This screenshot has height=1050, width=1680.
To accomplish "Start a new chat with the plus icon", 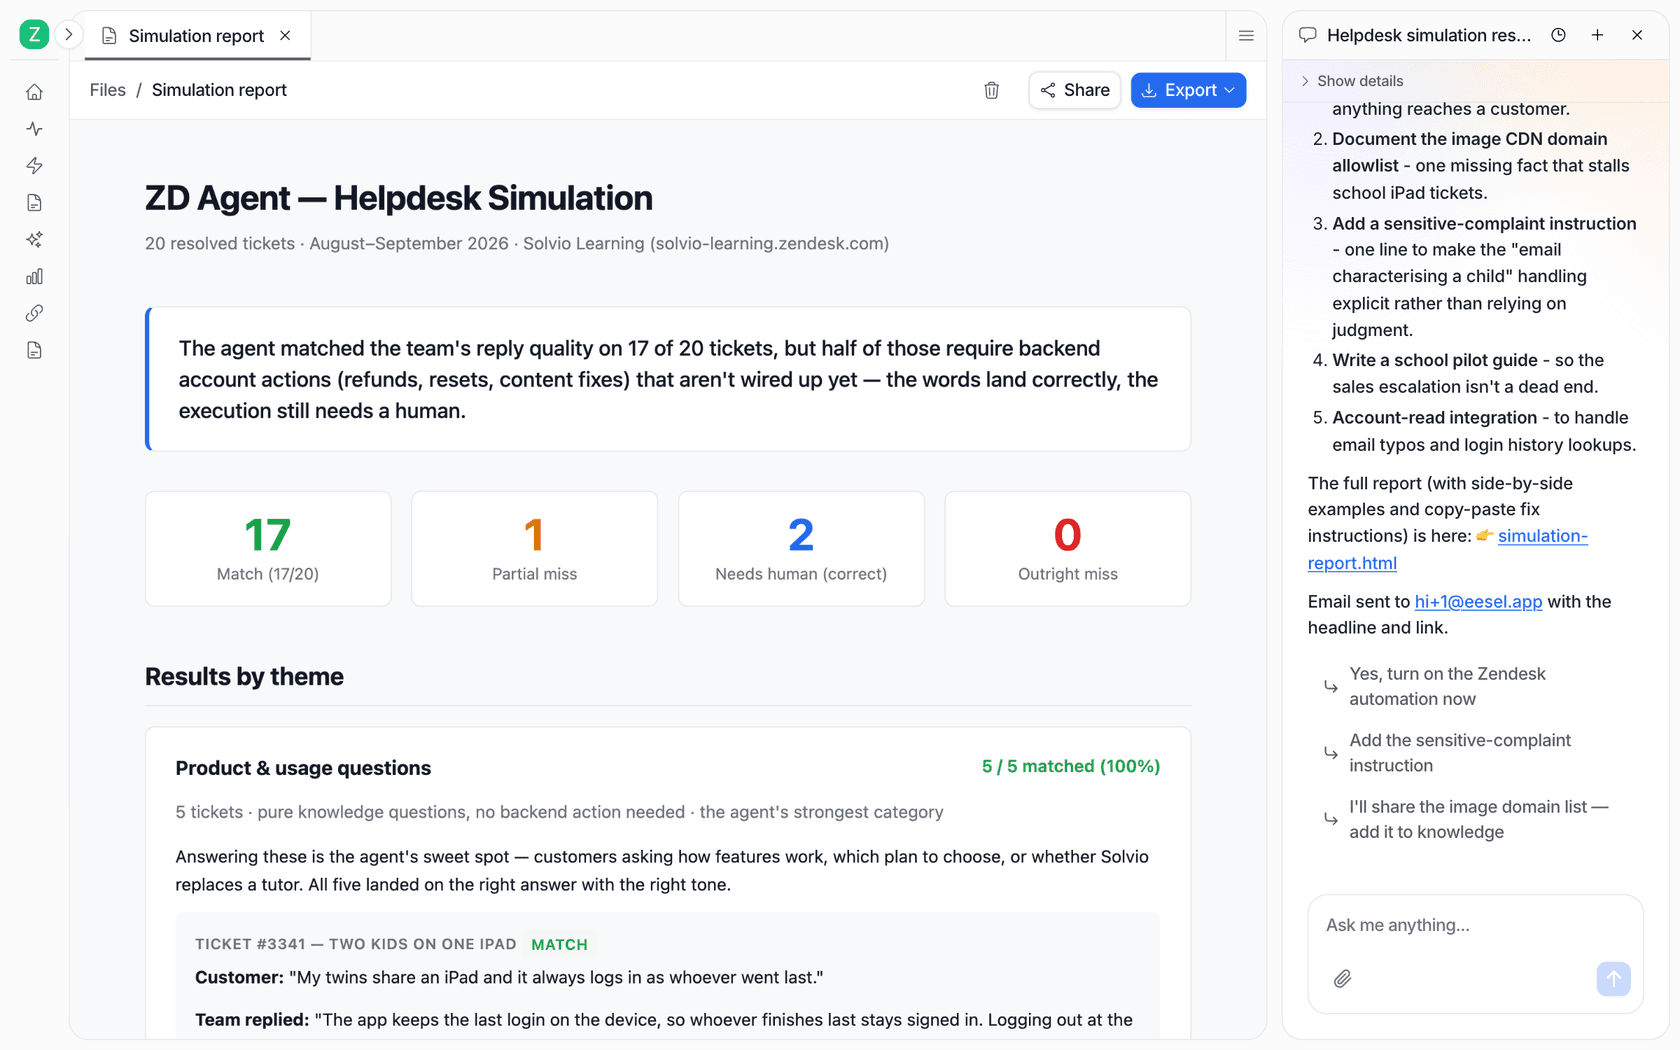I will [x=1598, y=35].
